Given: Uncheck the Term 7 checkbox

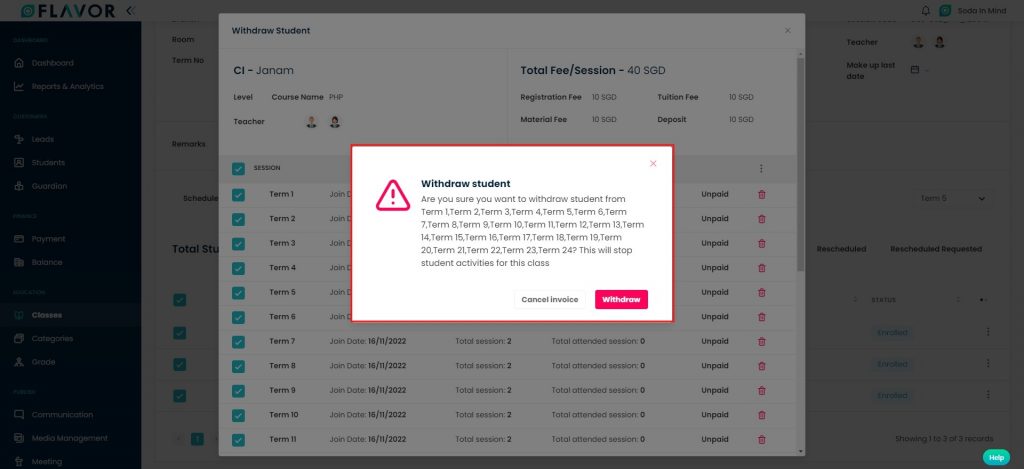Looking at the screenshot, I should coord(238,341).
